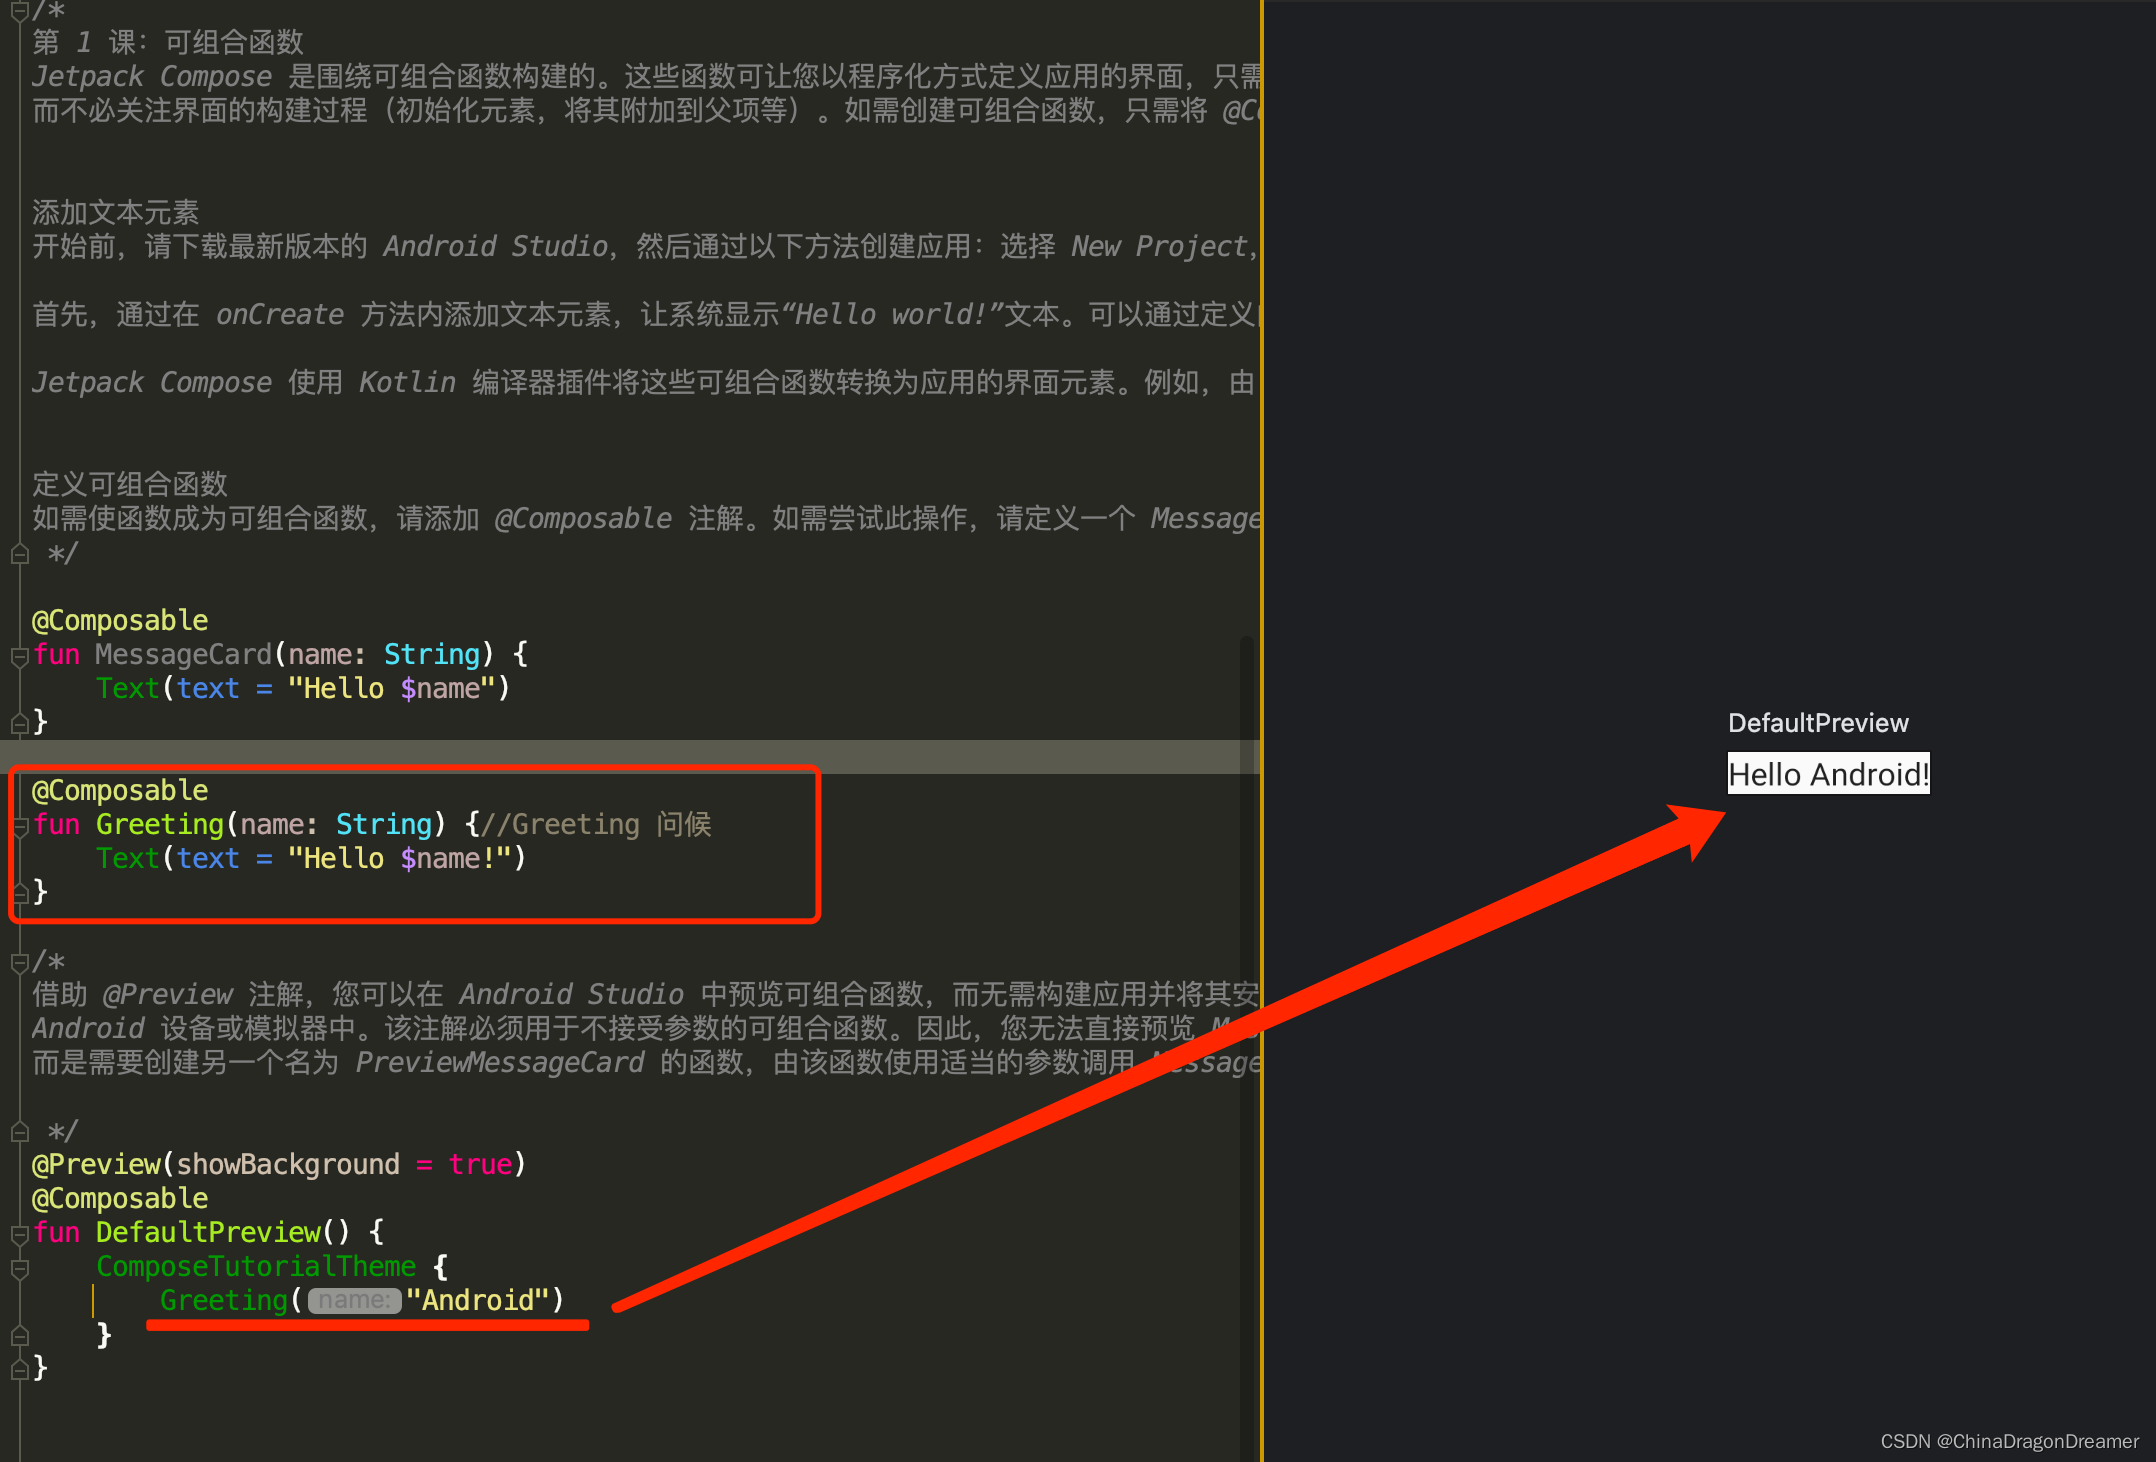Click the string "Hello $name" in MessageCard
Screen dimensions: 2156x1462
point(392,689)
